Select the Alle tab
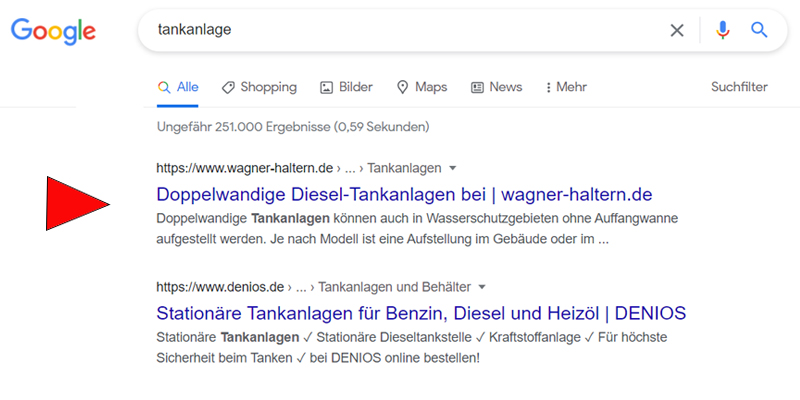 coord(178,87)
